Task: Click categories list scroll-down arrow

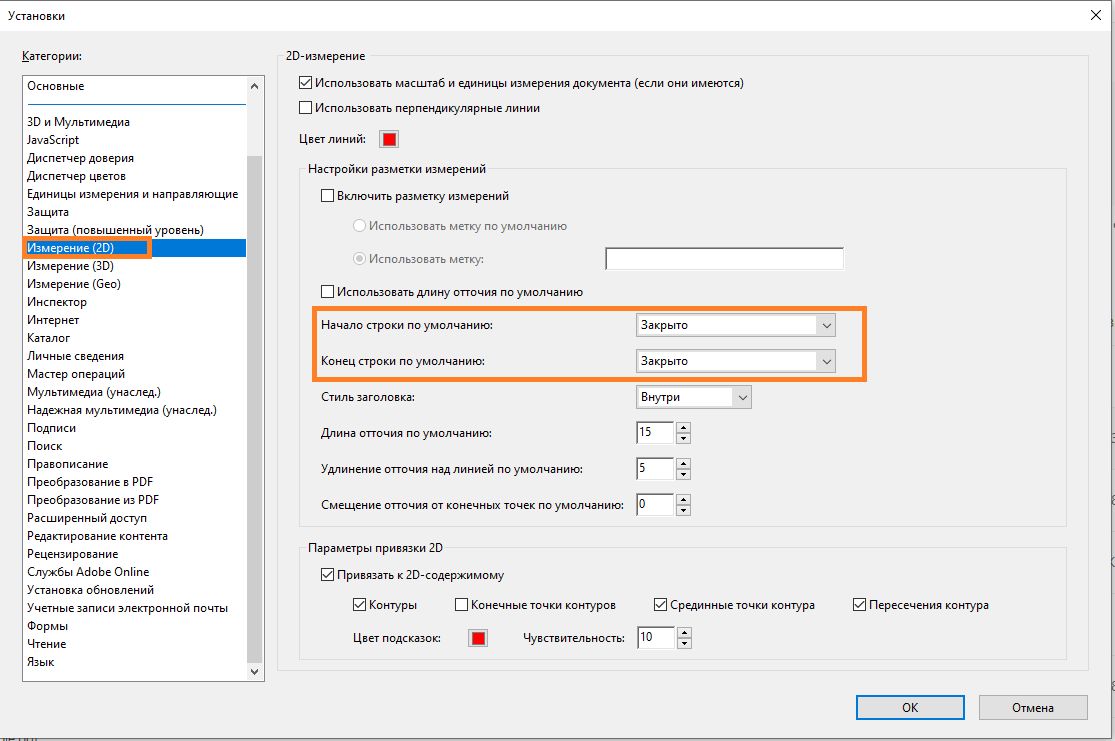Action: pos(255,671)
